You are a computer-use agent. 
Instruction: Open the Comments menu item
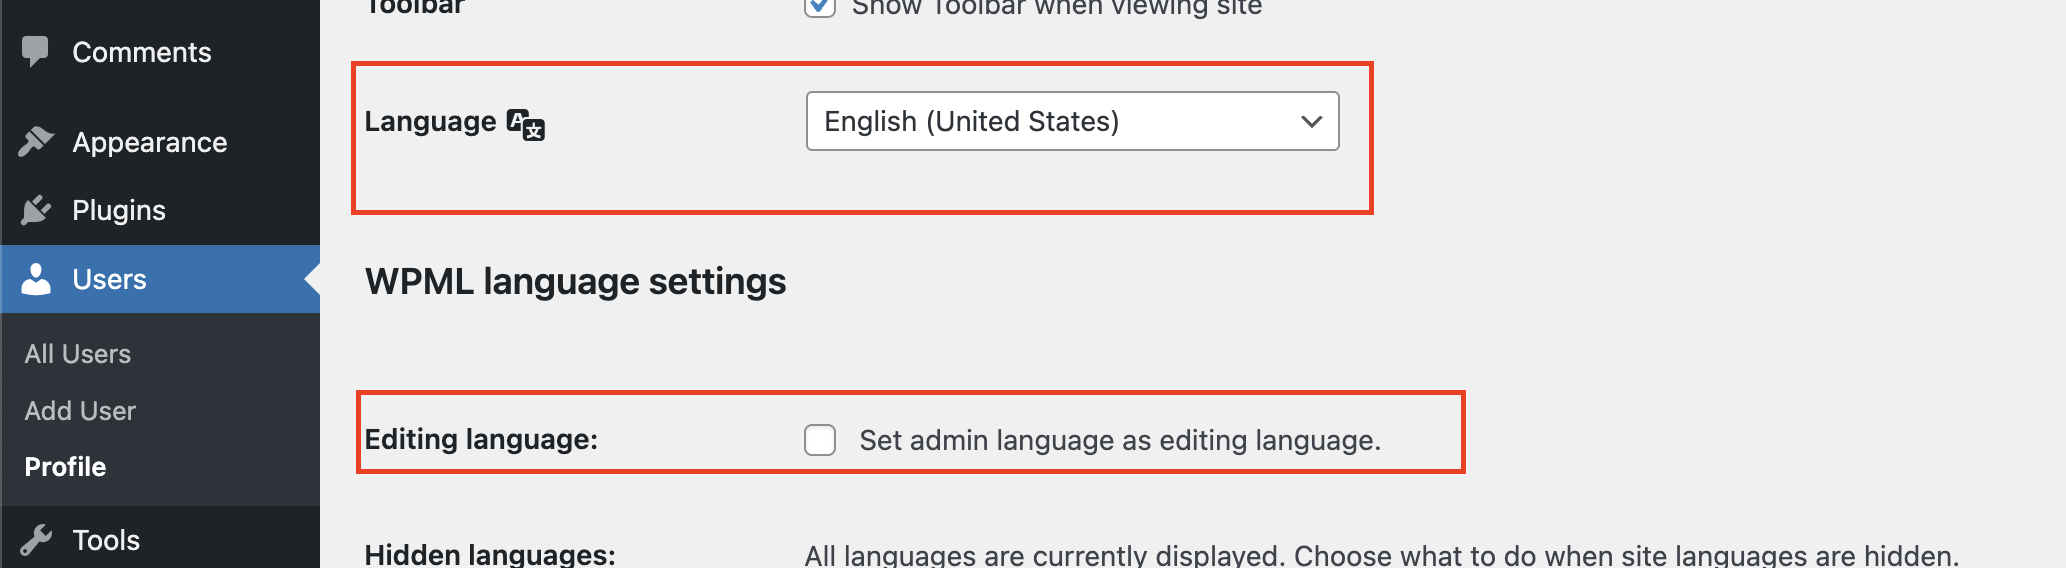pos(141,52)
